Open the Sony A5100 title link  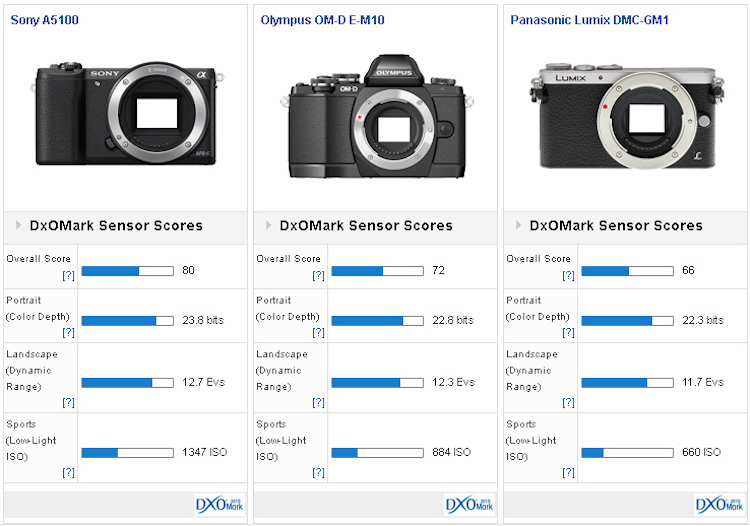tap(45, 20)
